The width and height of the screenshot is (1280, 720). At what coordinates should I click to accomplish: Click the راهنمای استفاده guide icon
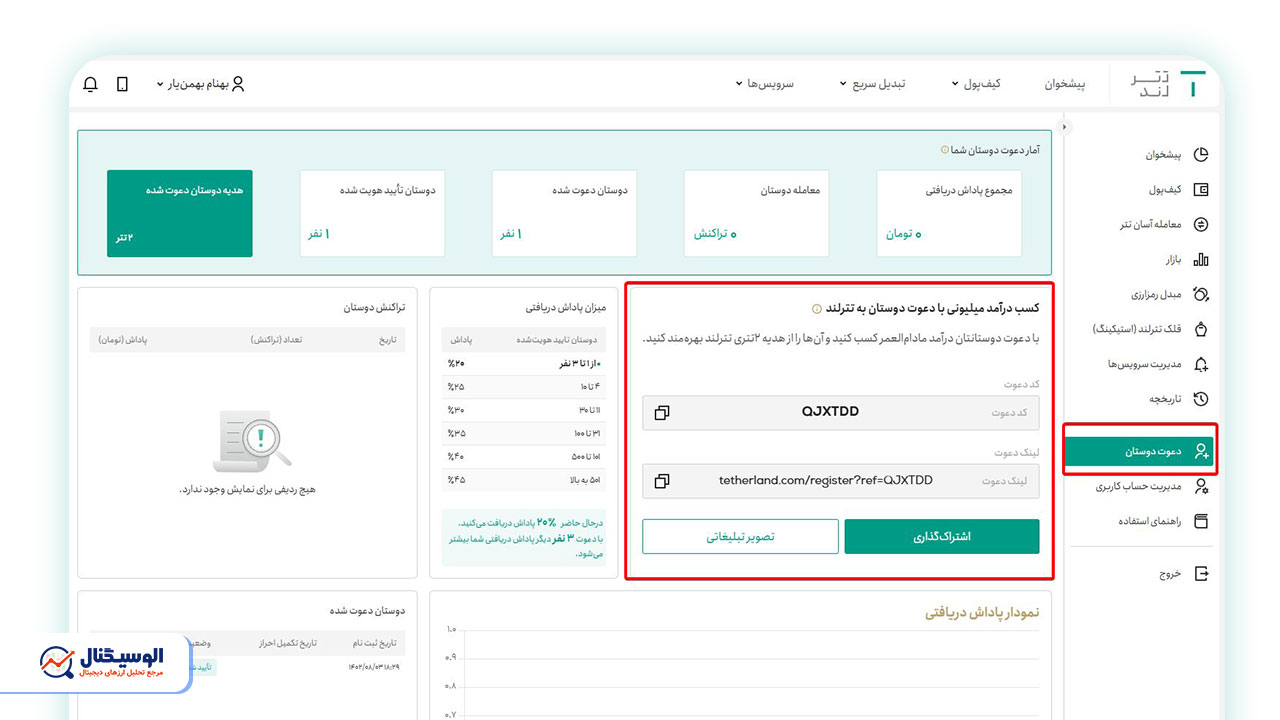click(1201, 521)
